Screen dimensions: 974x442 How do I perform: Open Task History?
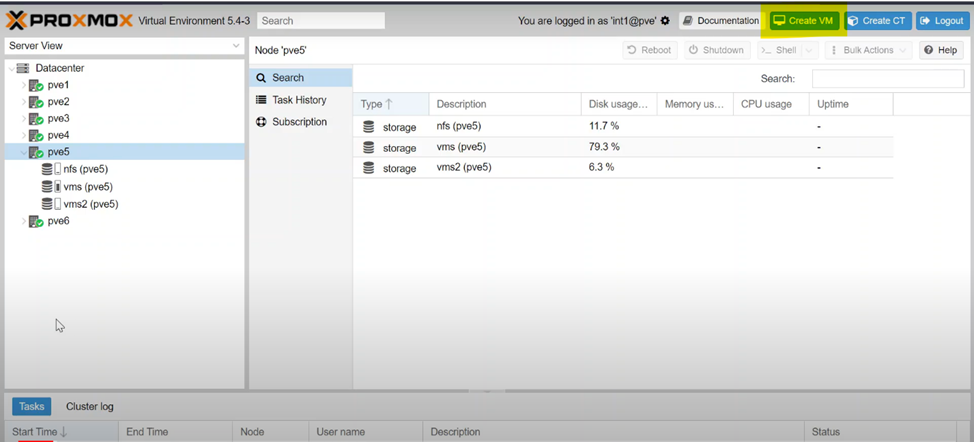point(301,100)
